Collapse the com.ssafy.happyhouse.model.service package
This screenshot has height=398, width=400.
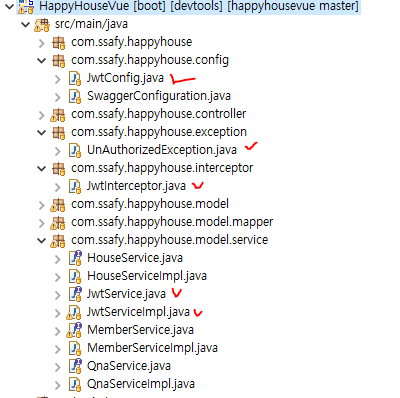point(42,240)
